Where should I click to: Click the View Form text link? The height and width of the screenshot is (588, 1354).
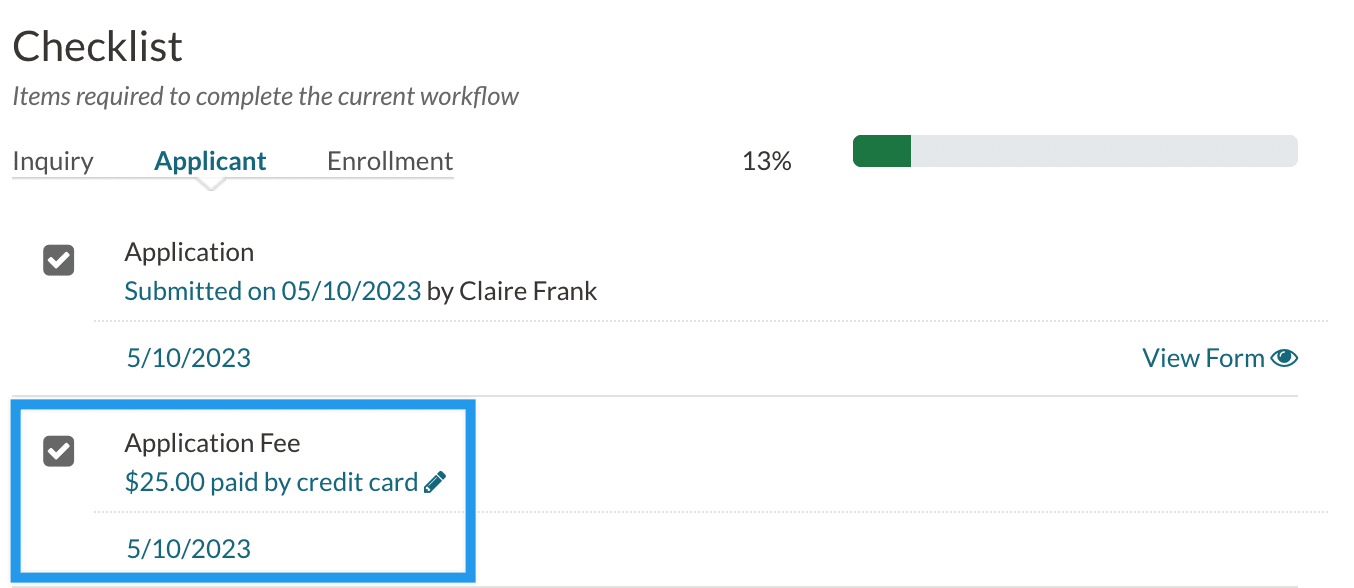tap(1203, 358)
